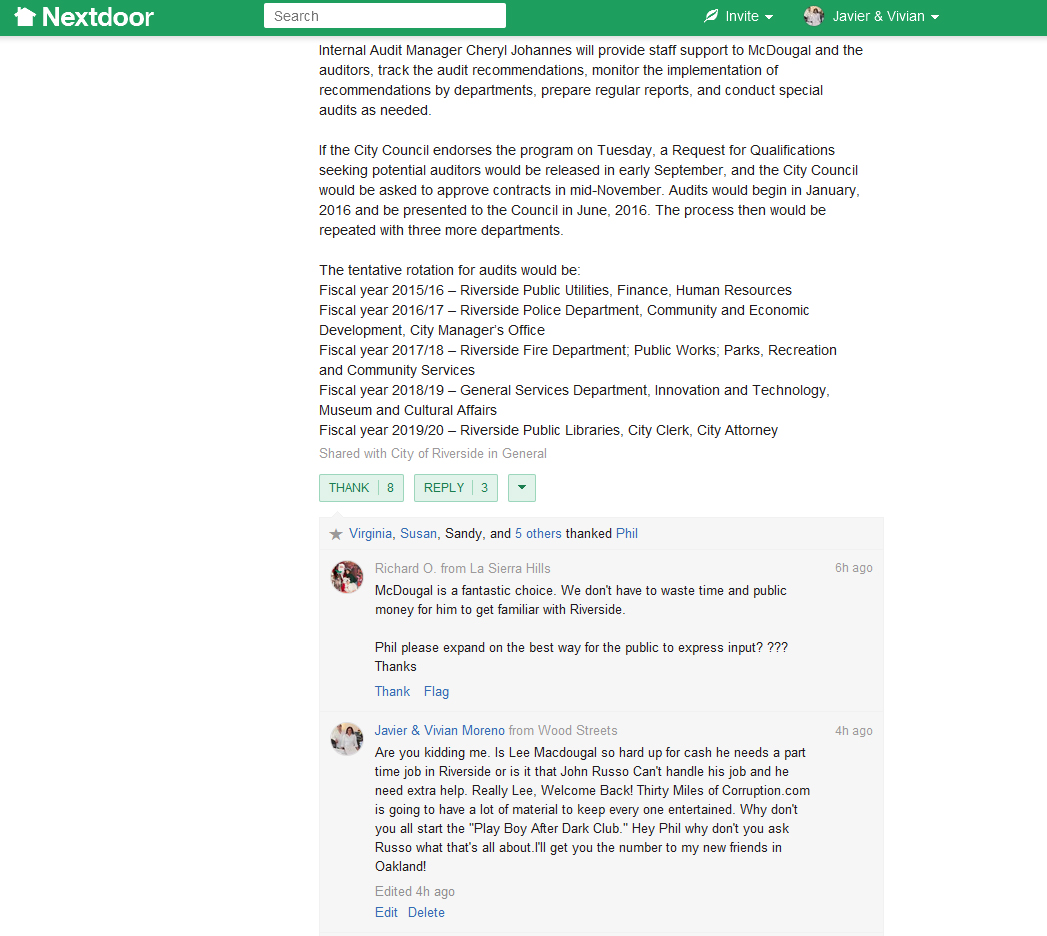The width and height of the screenshot is (1047, 936).
Task: Open Susan's profile link
Action: pos(418,534)
